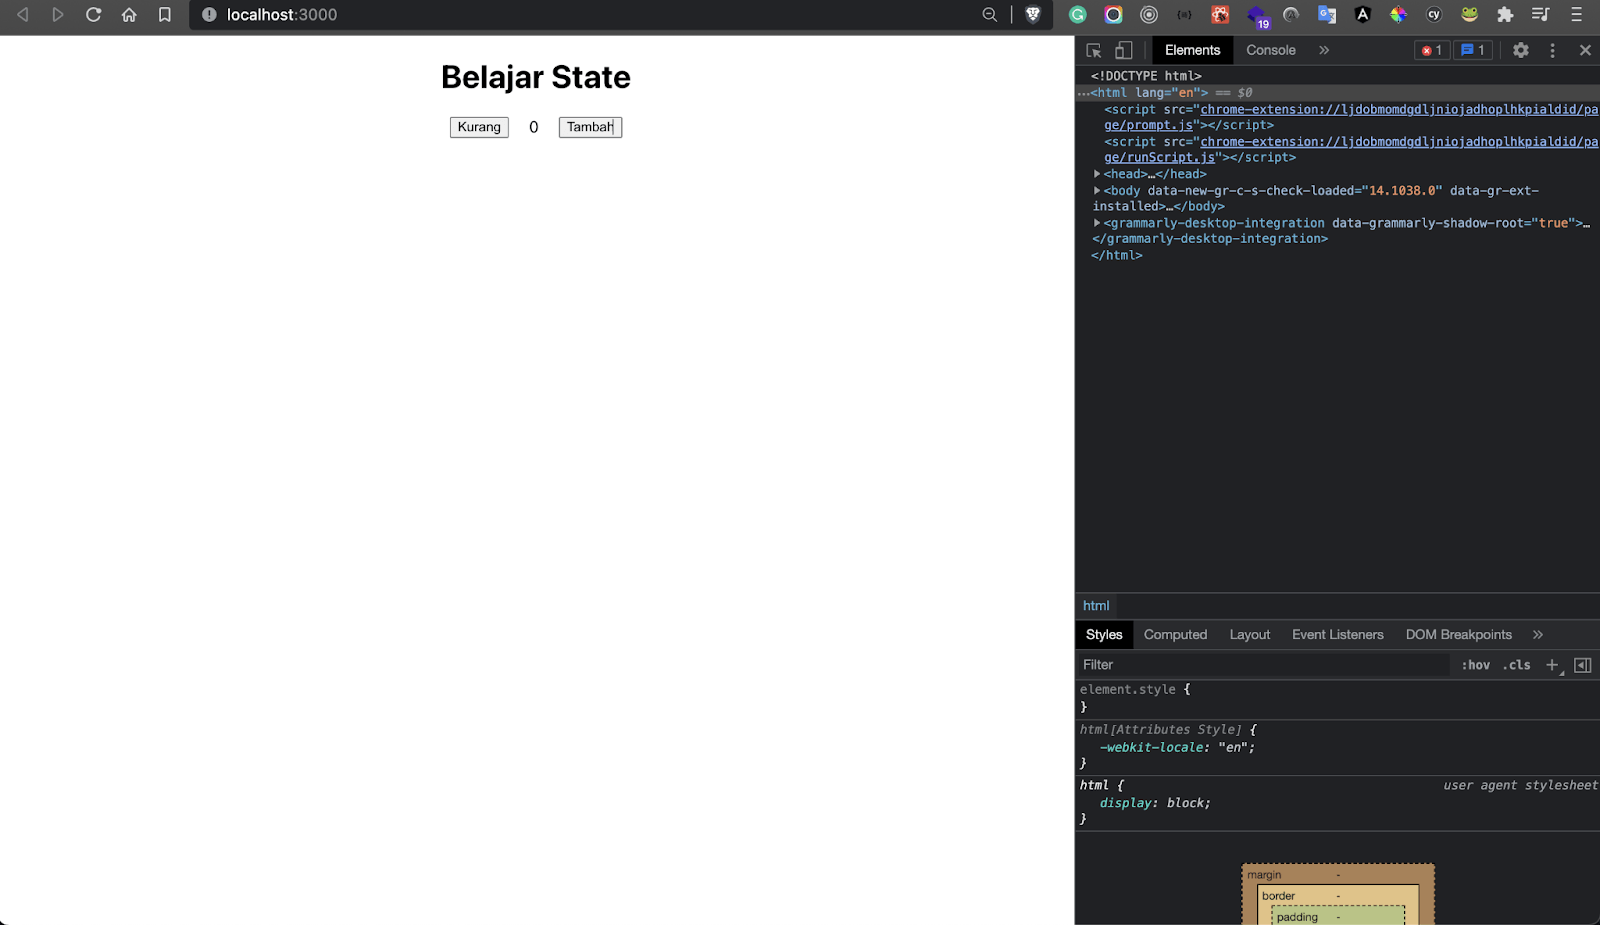1600x925 pixels.
Task: Open the Computed tab
Action: 1175,635
